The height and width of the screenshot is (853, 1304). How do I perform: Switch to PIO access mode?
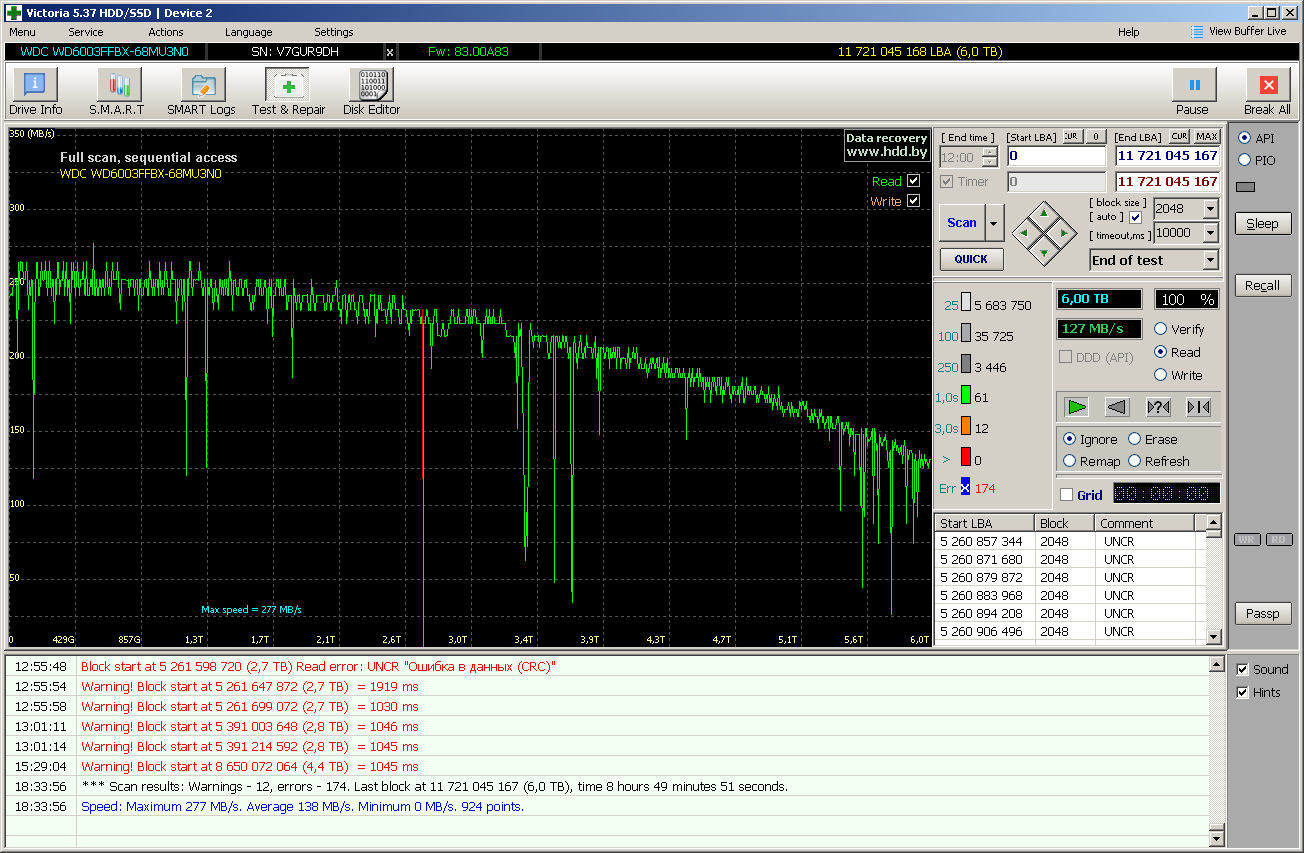(1244, 160)
